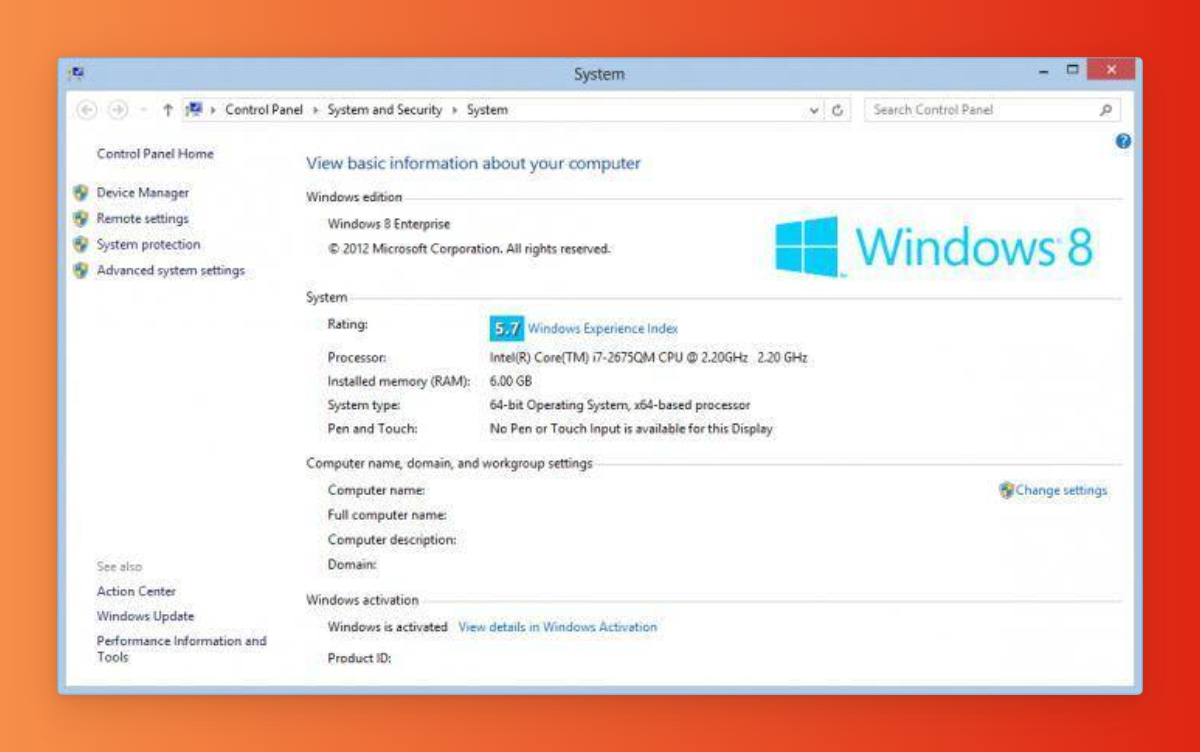
Task: Click the Computer name label
Action: pyautogui.click(x=376, y=490)
